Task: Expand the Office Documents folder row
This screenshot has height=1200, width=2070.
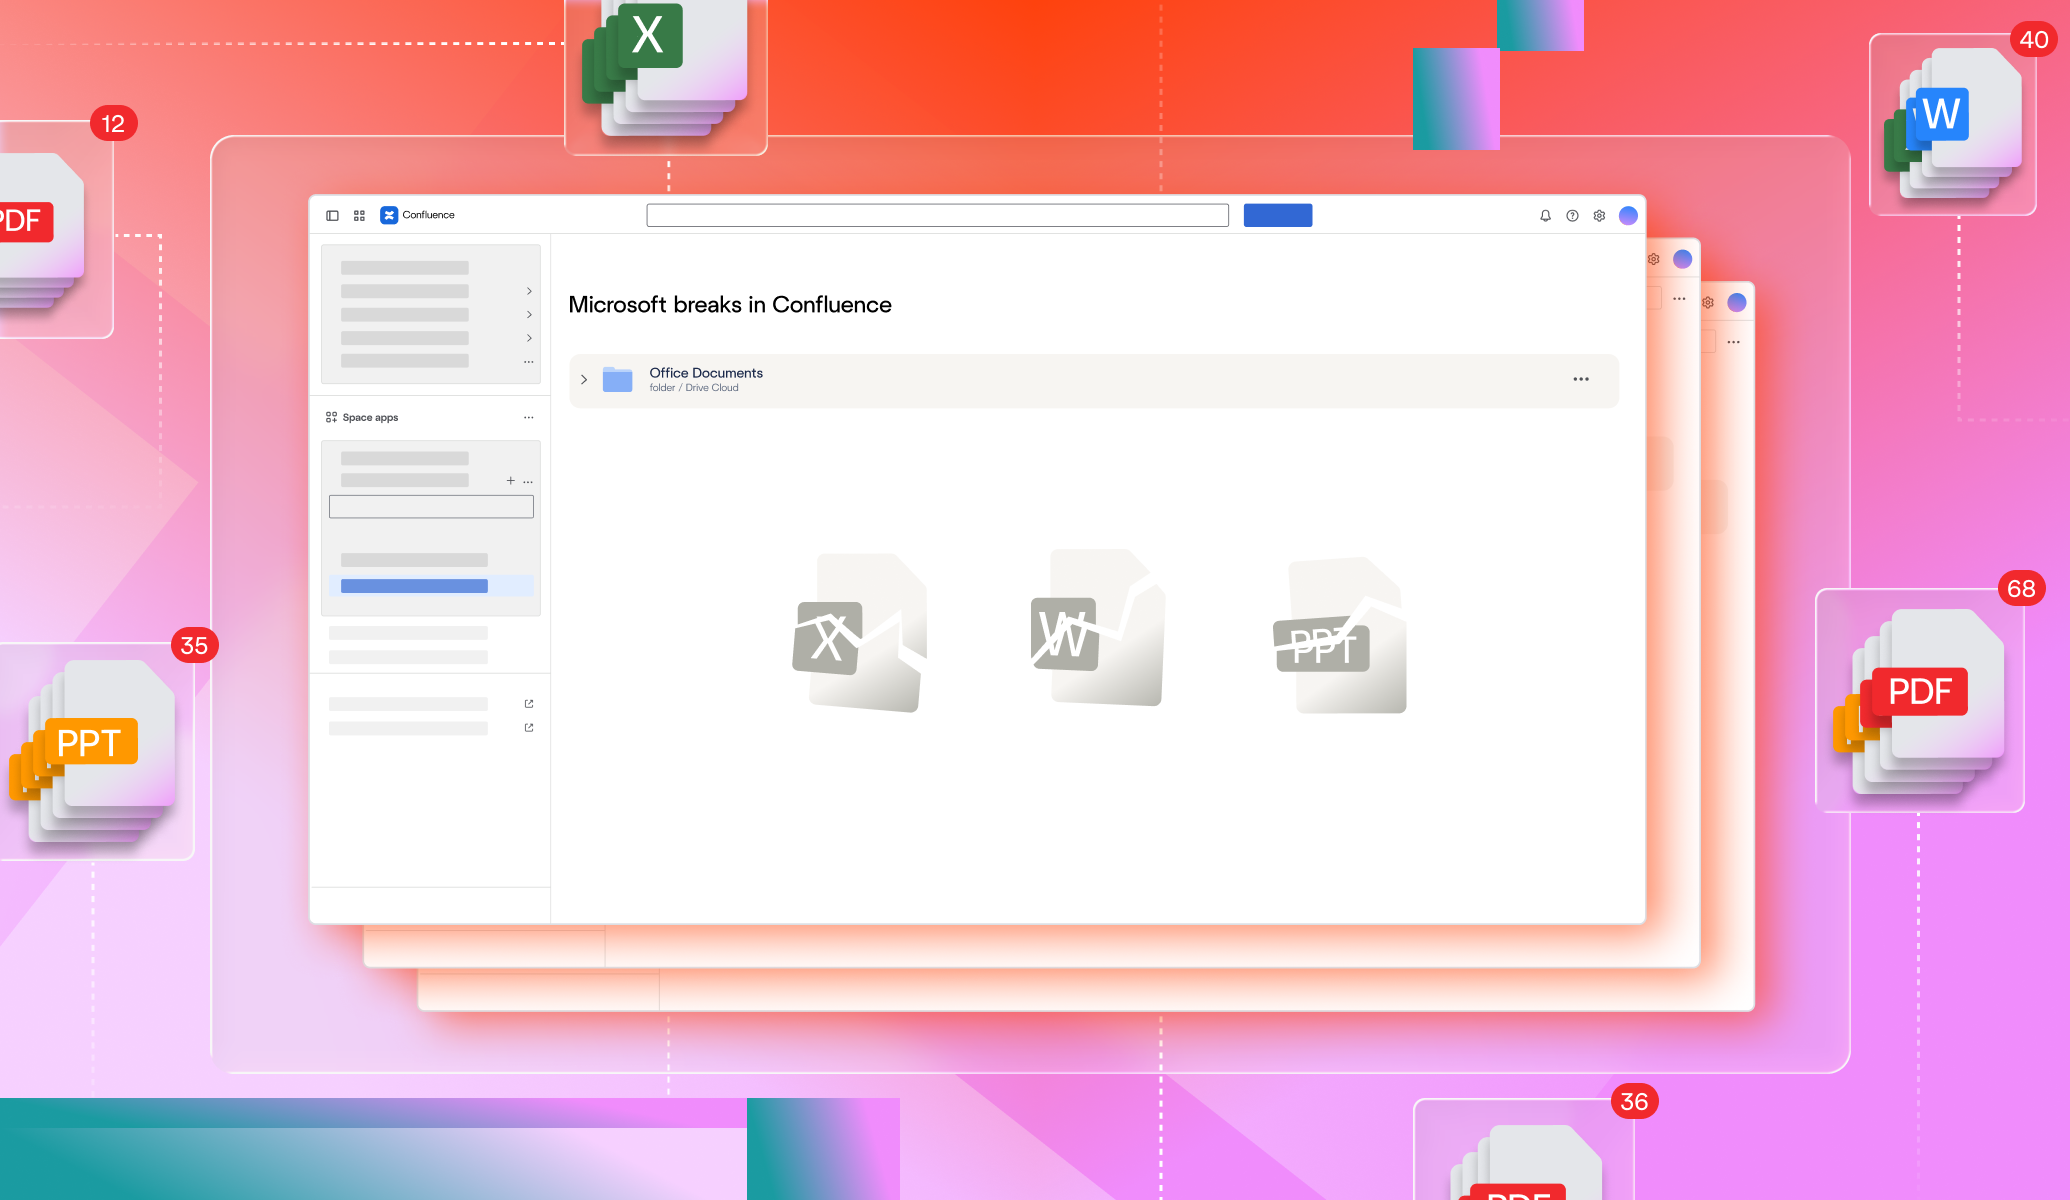Action: [584, 380]
